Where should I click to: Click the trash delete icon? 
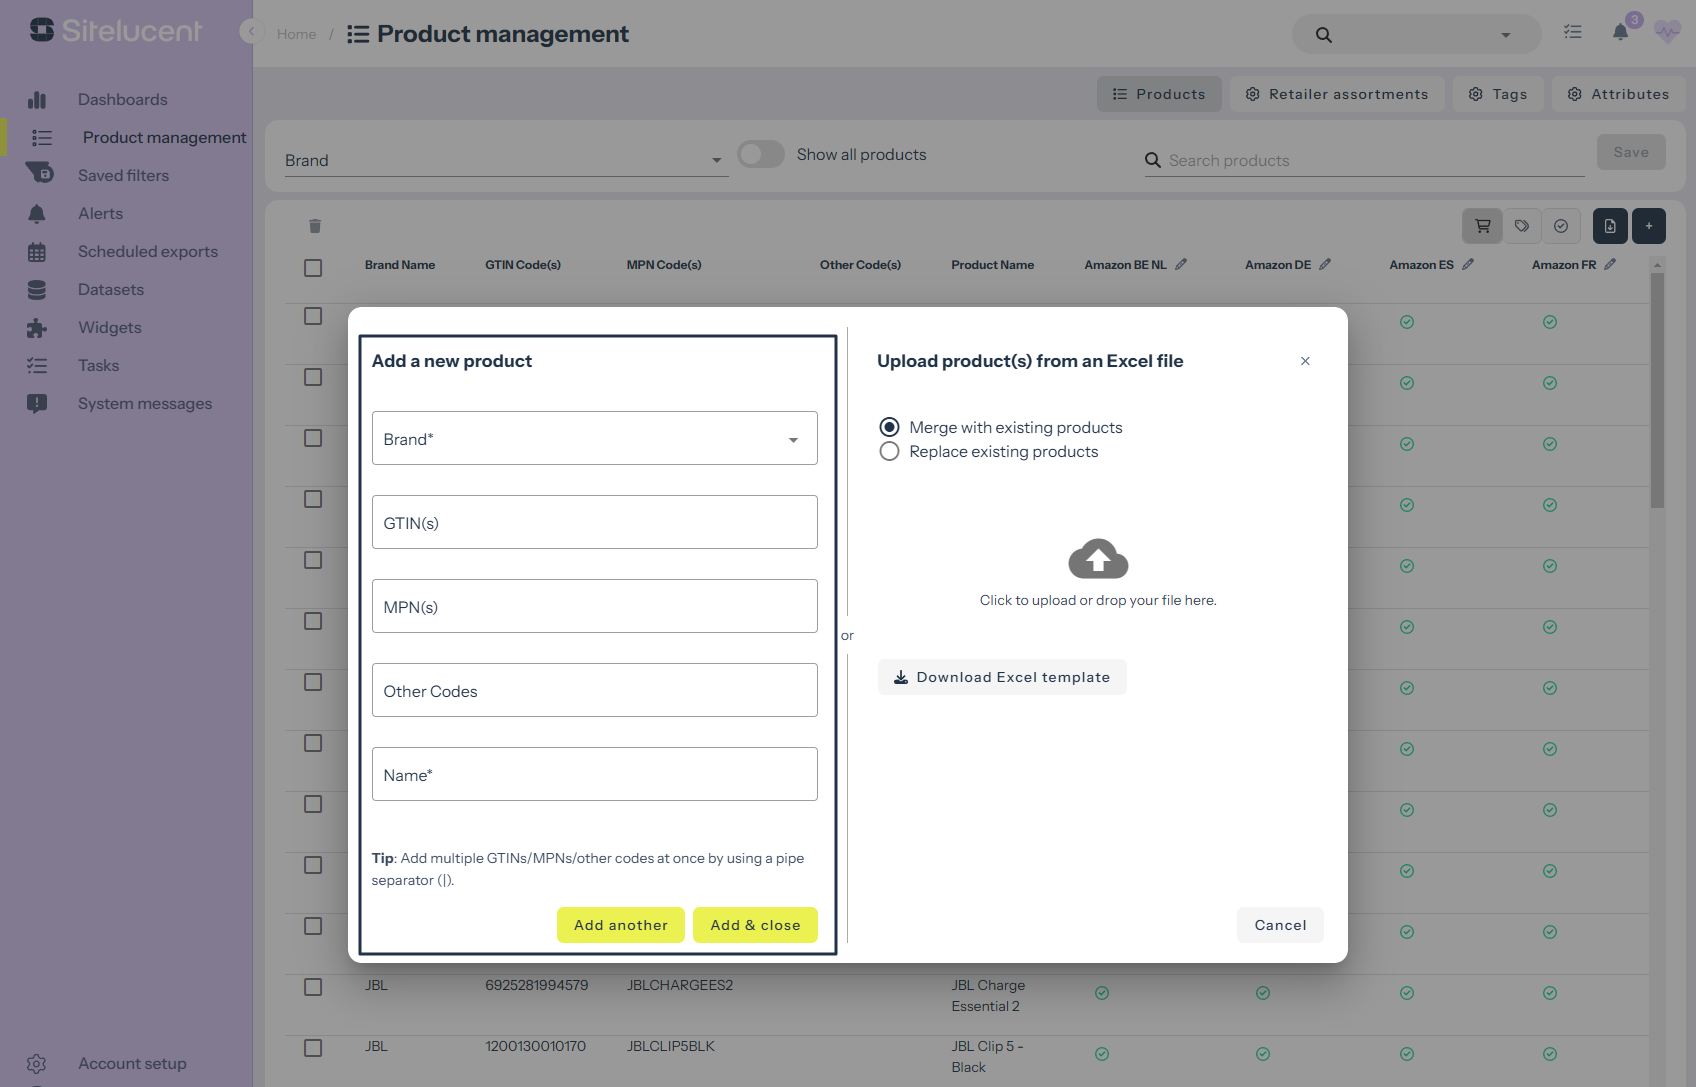[x=315, y=226]
